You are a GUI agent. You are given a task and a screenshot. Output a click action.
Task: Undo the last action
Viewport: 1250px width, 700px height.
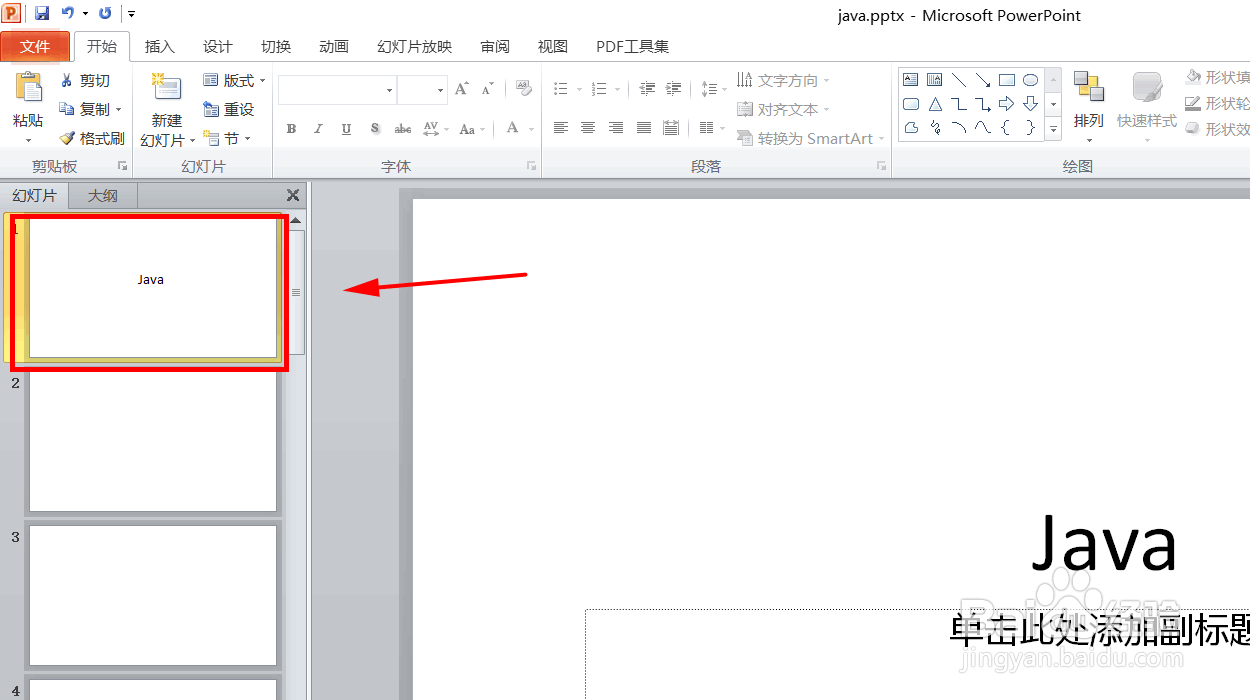[x=68, y=13]
